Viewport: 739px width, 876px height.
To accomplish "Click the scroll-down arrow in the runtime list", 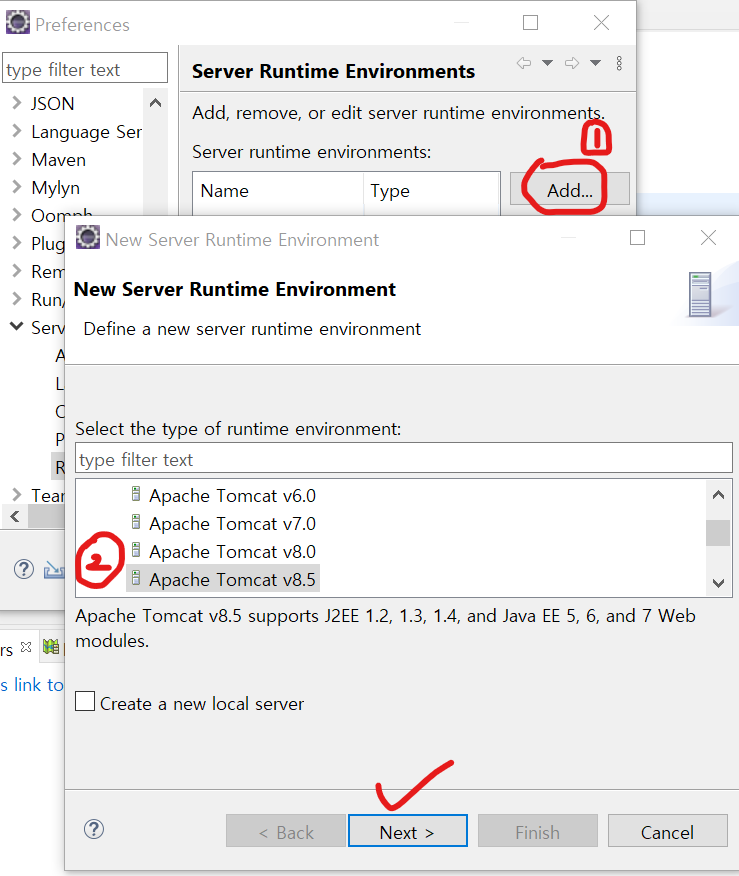I will [x=718, y=583].
